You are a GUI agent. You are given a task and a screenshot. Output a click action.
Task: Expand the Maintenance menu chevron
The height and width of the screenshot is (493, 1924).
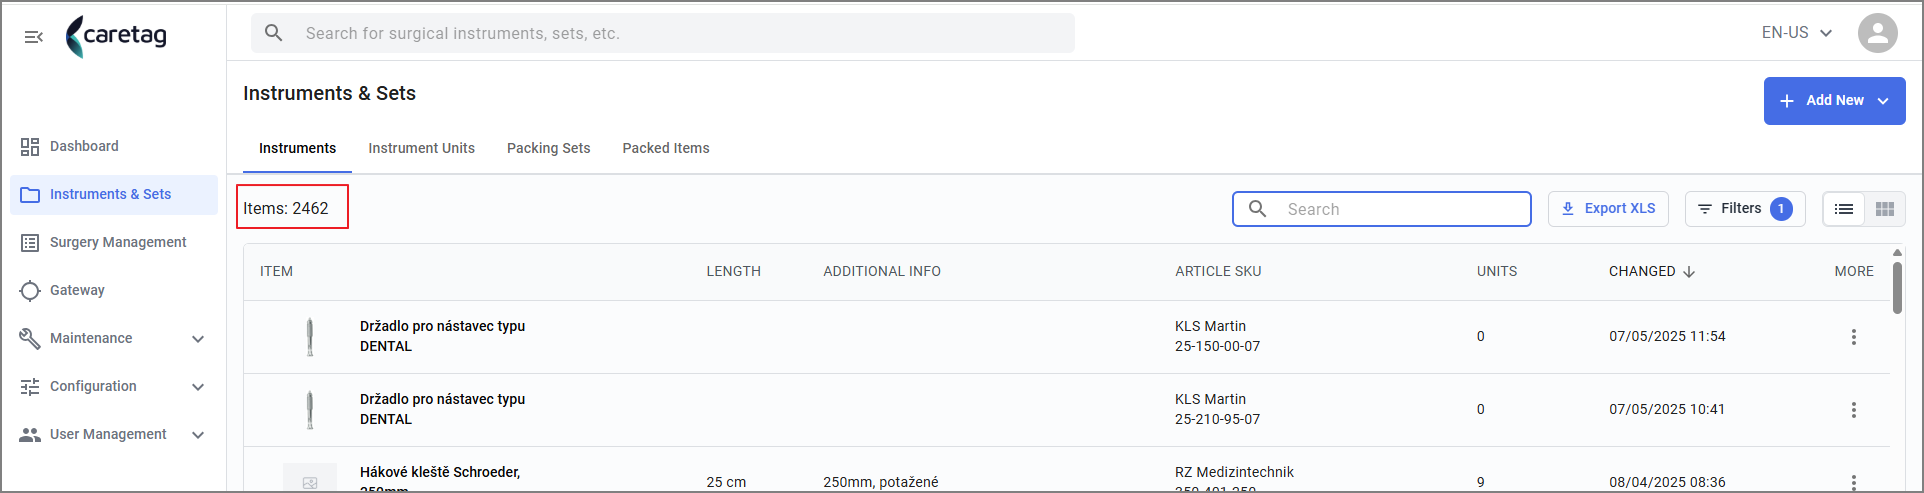pyautogui.click(x=198, y=339)
